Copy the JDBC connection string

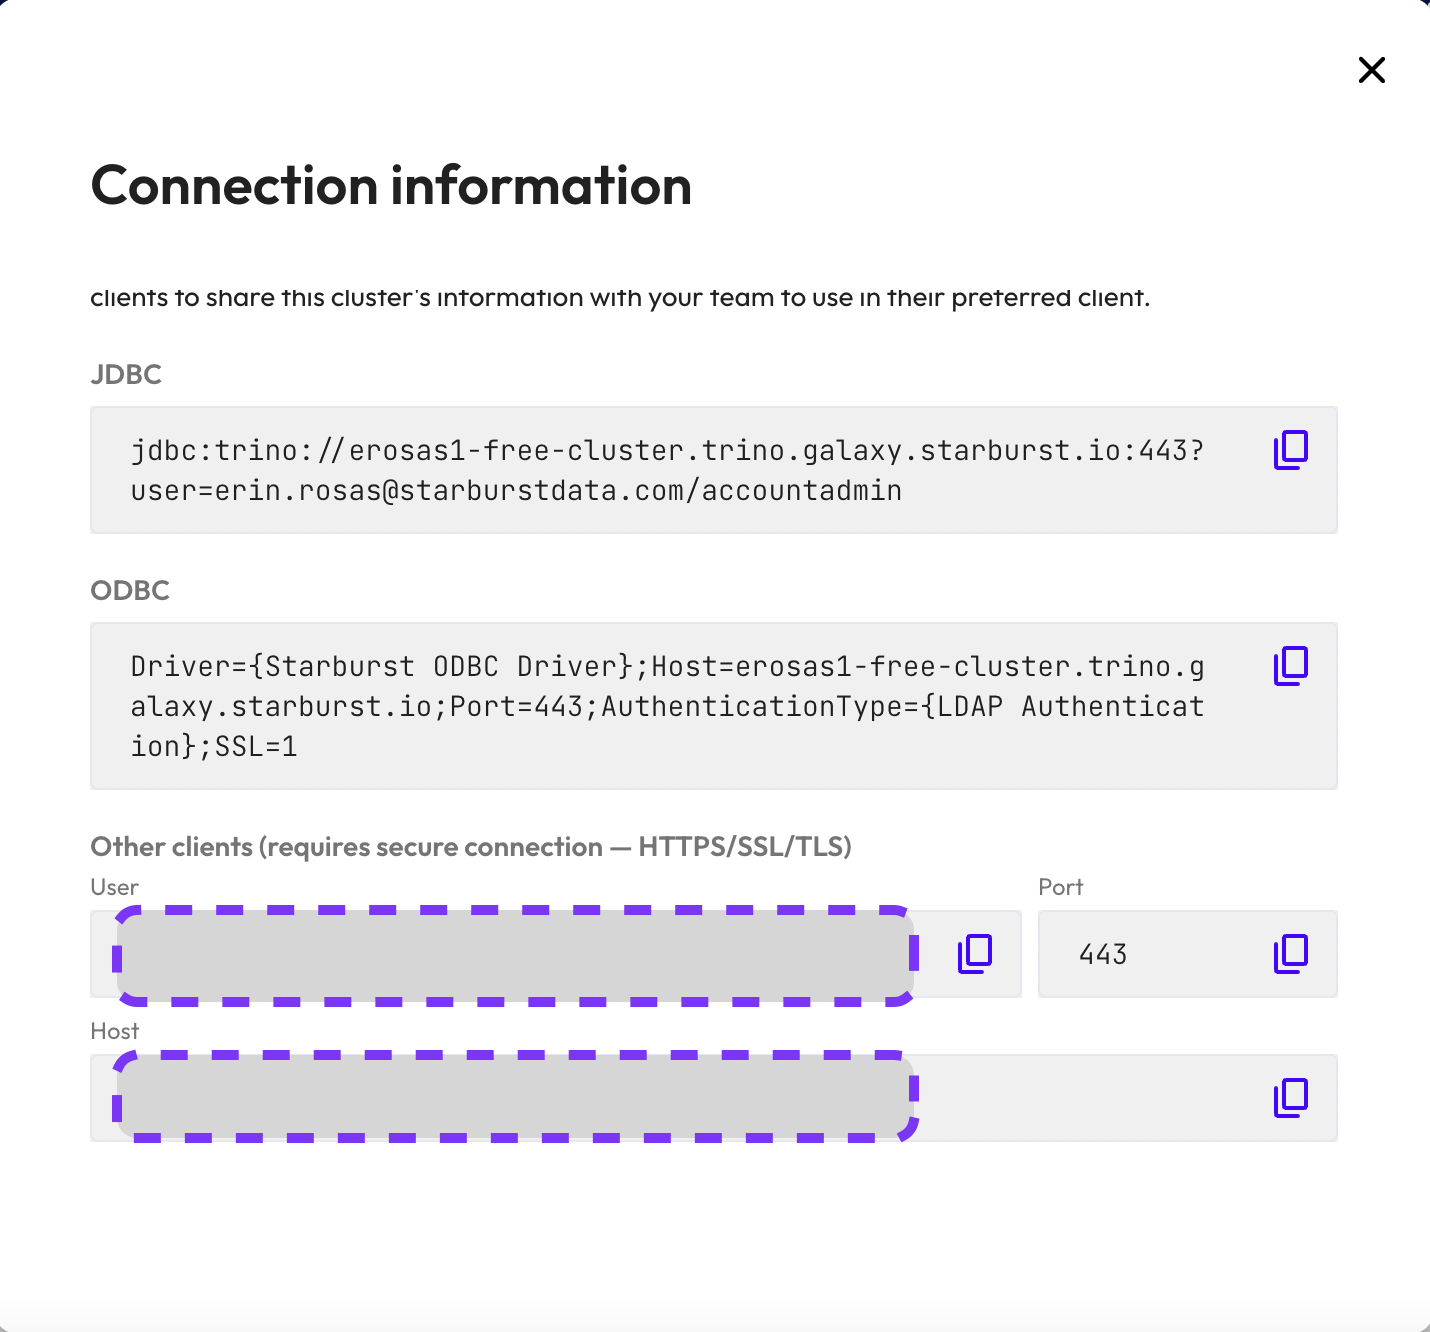coord(1291,450)
